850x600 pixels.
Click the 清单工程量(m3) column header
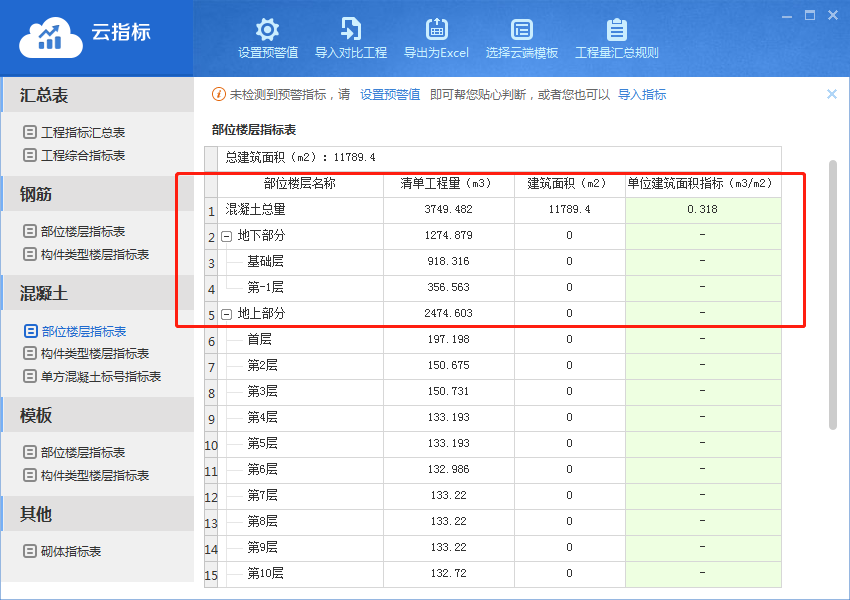click(449, 184)
